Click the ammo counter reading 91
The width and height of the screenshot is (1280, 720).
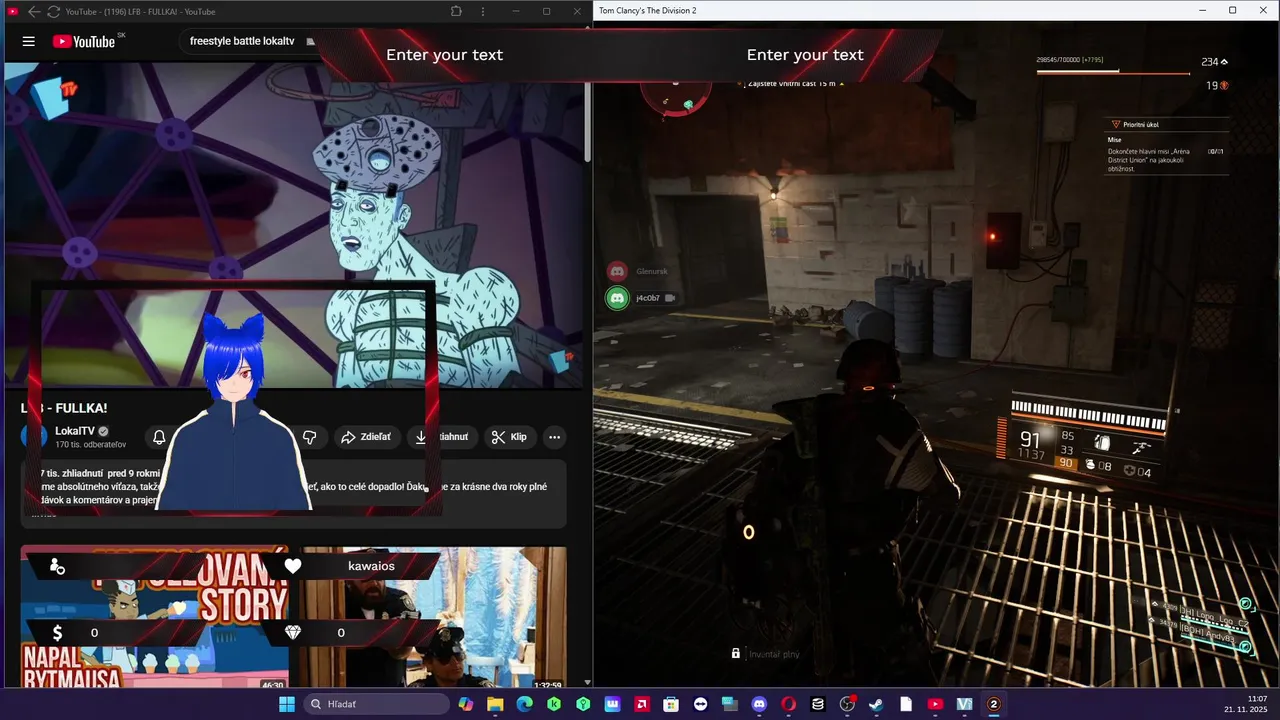[1031, 439]
